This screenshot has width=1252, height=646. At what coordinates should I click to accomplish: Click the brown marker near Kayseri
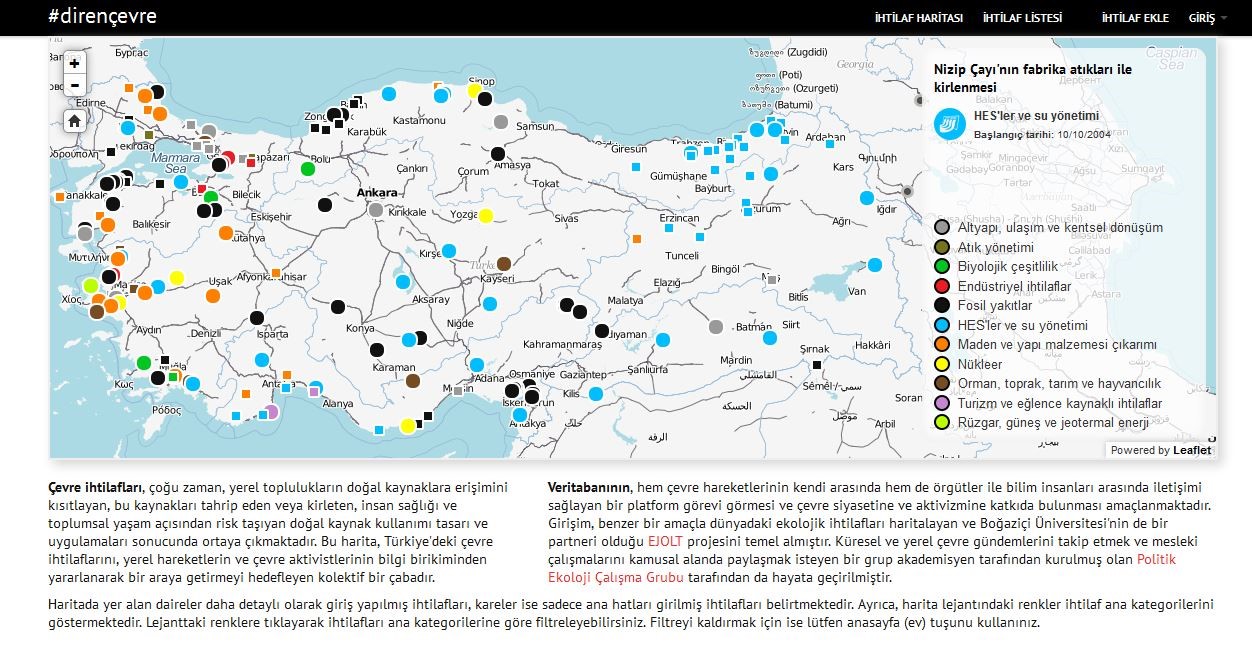[504, 264]
